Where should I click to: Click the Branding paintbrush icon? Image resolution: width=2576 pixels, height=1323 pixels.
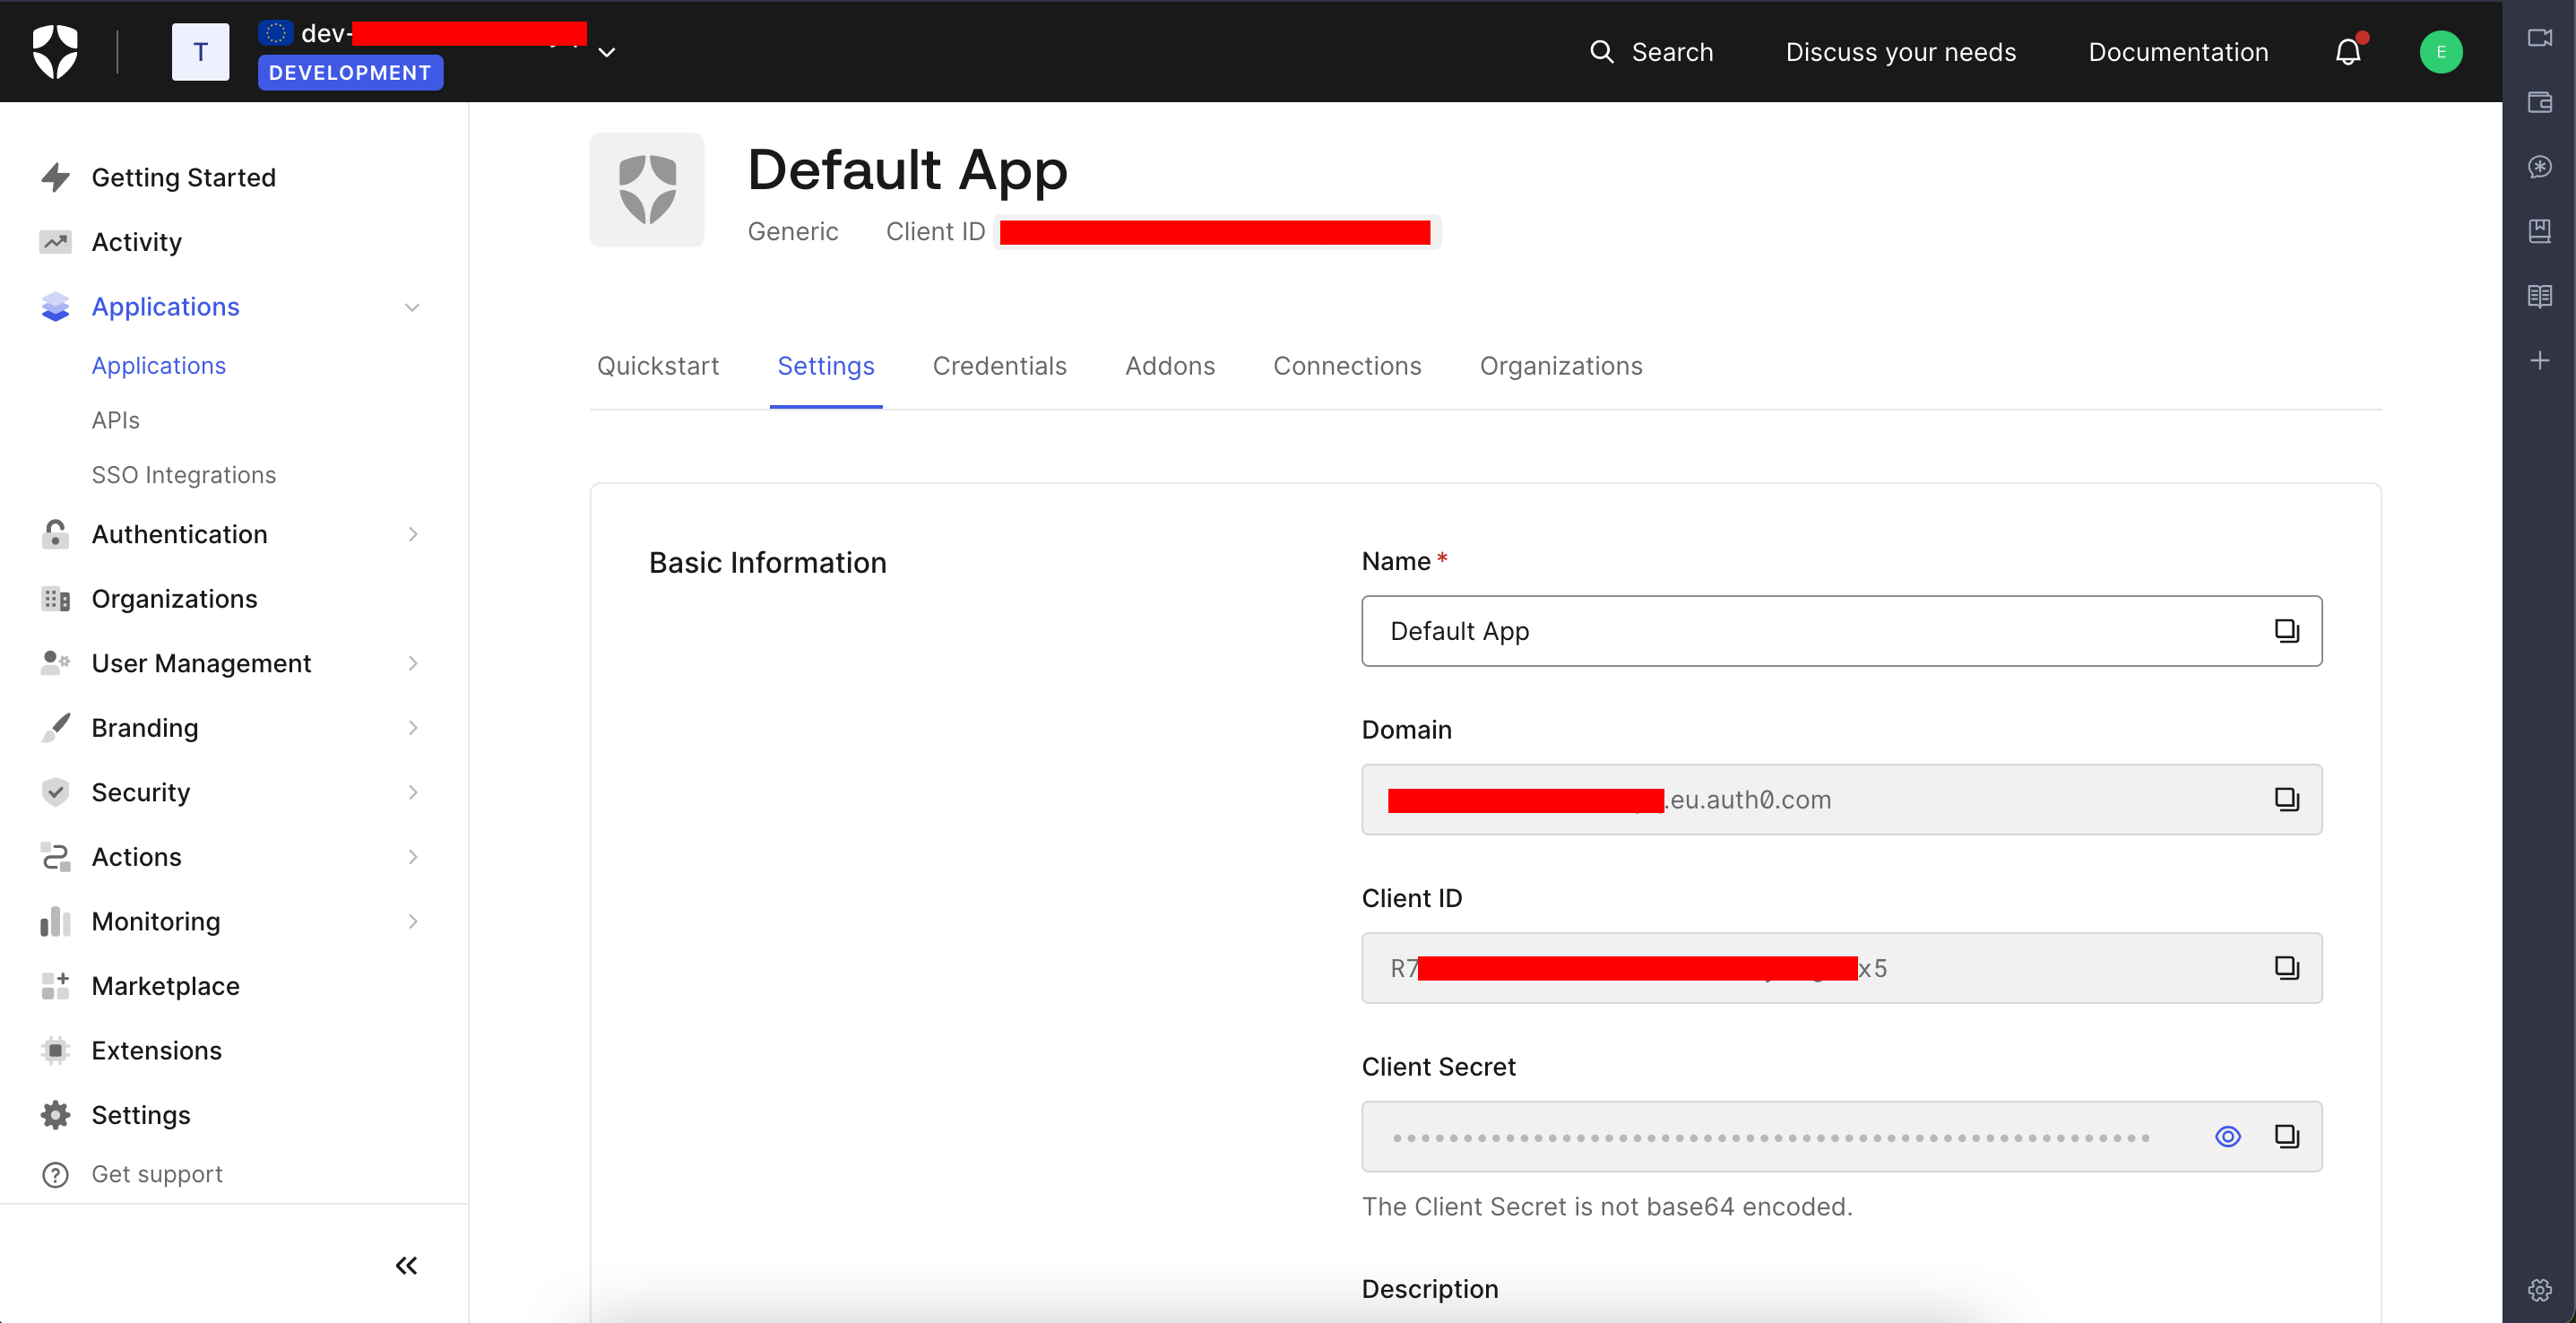pyautogui.click(x=55, y=728)
